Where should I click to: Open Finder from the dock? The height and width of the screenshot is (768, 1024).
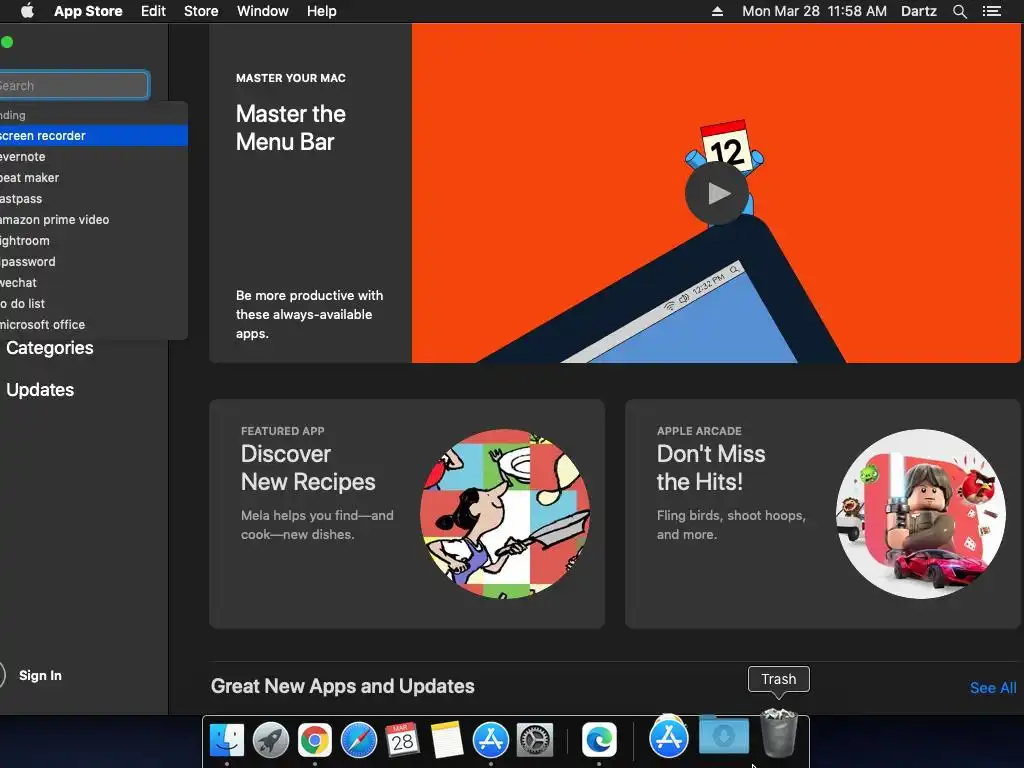click(227, 740)
